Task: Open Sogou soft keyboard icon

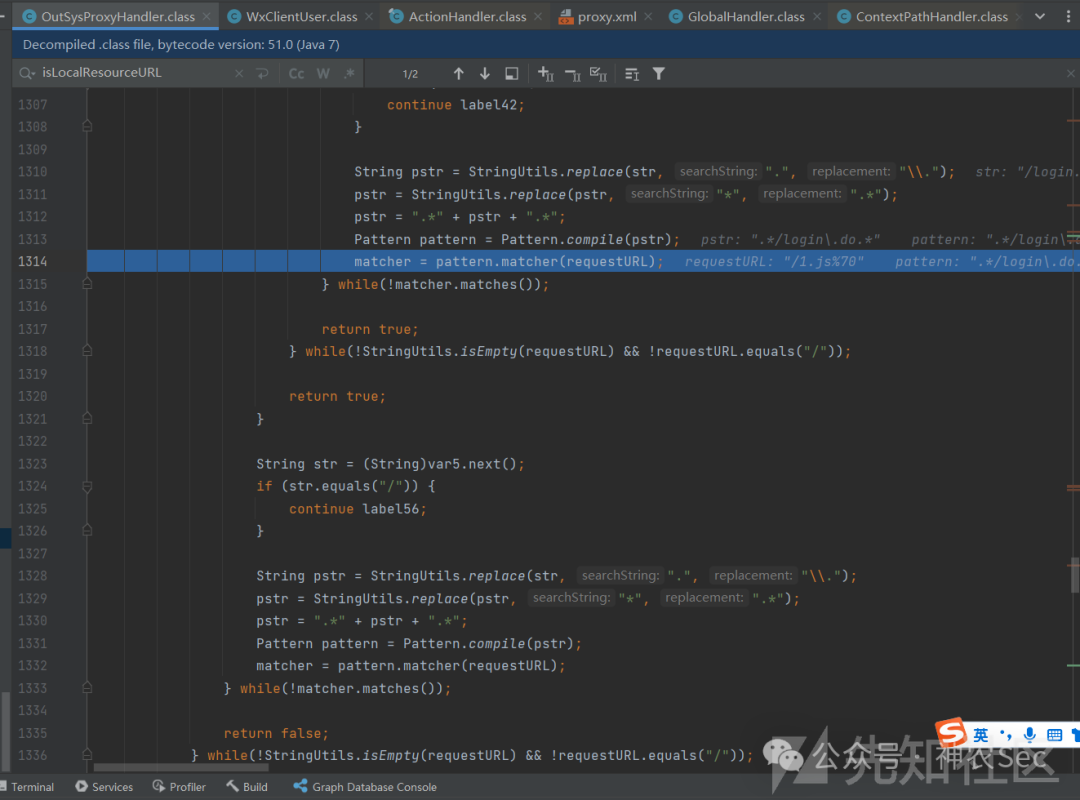Action: [1054, 735]
